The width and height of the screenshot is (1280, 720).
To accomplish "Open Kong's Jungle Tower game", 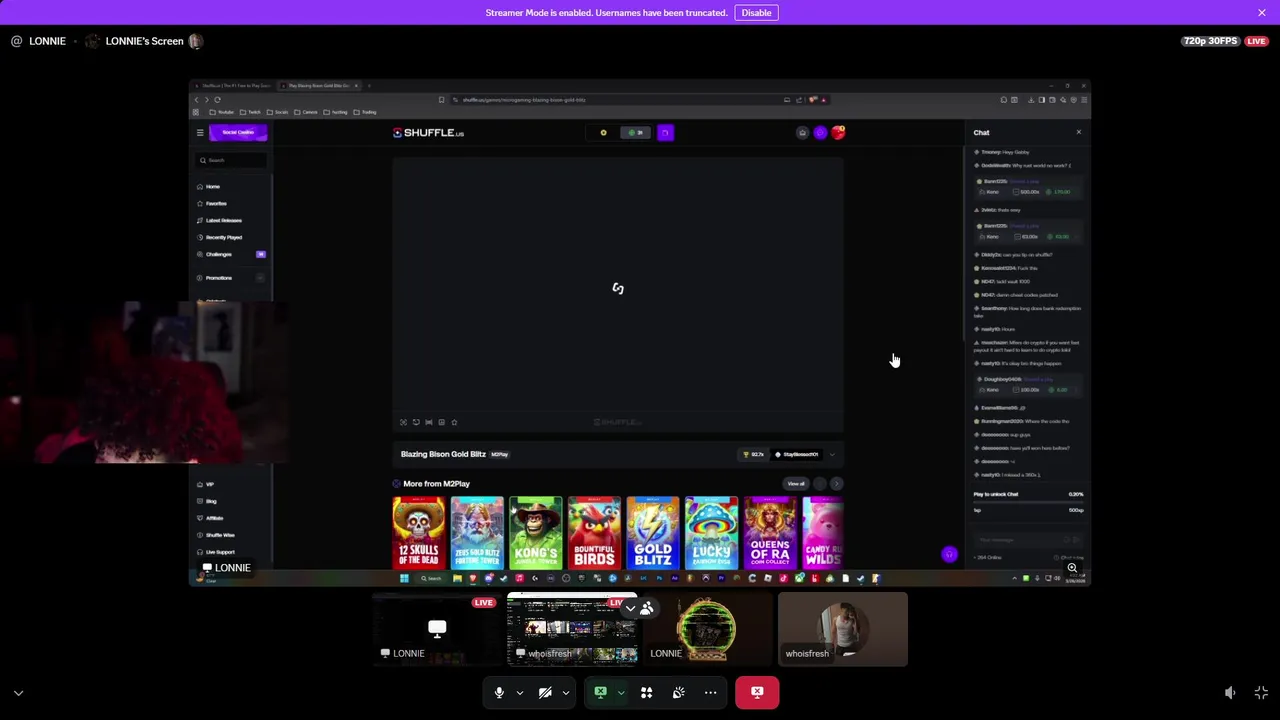I will tap(535, 532).
